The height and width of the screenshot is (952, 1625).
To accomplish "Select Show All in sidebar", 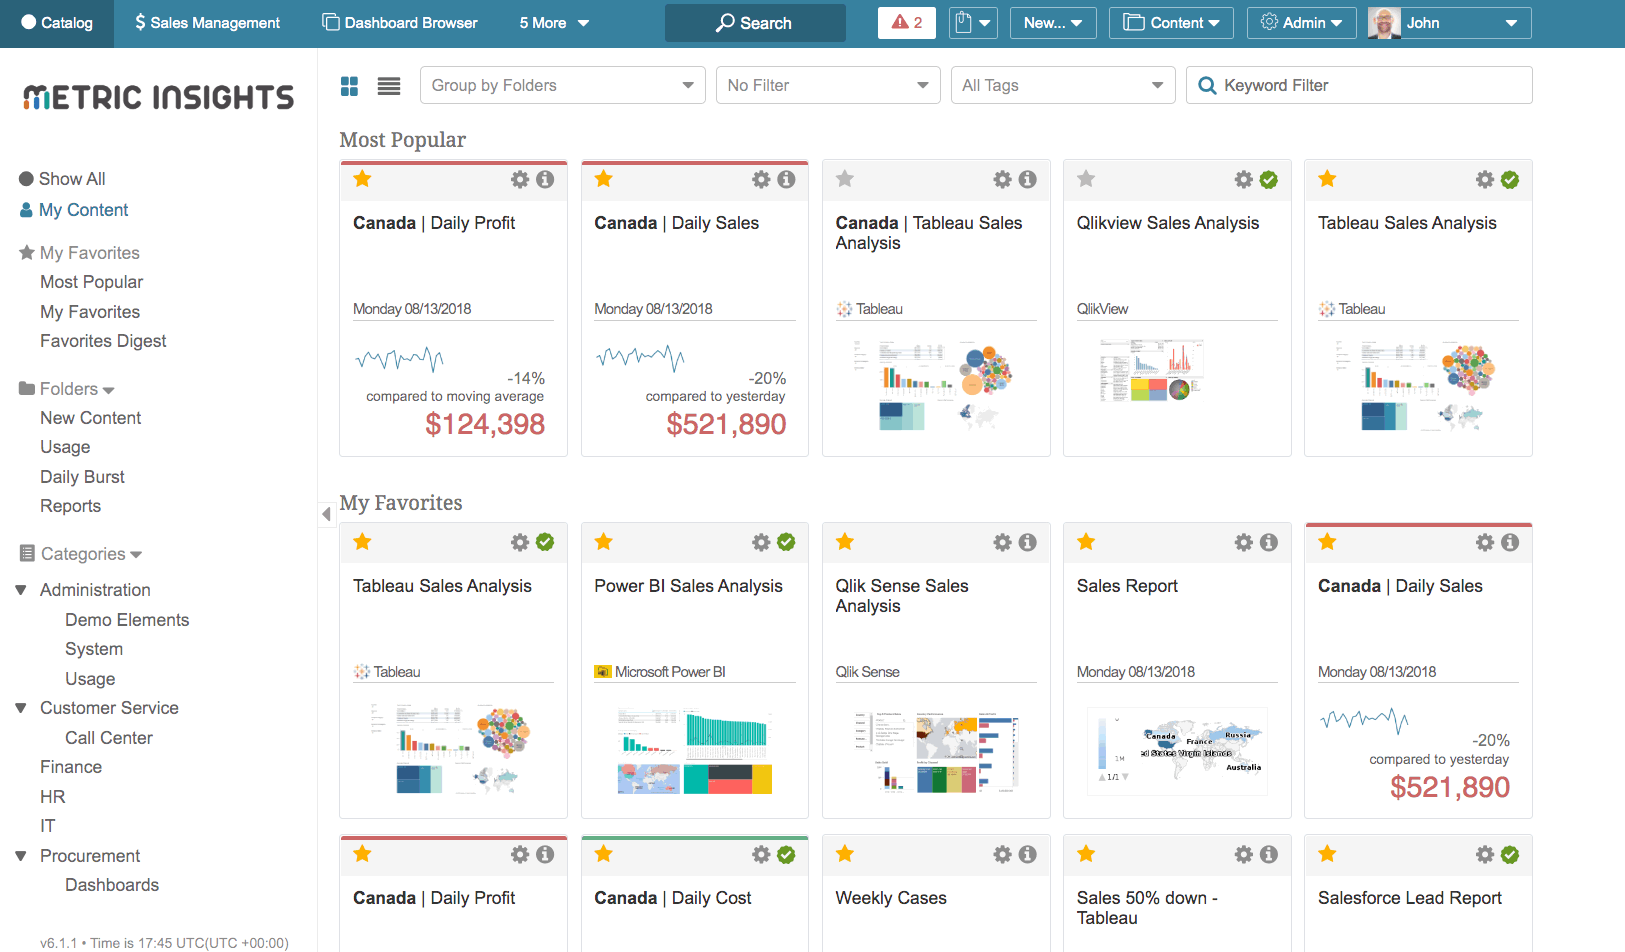I will (x=62, y=179).
